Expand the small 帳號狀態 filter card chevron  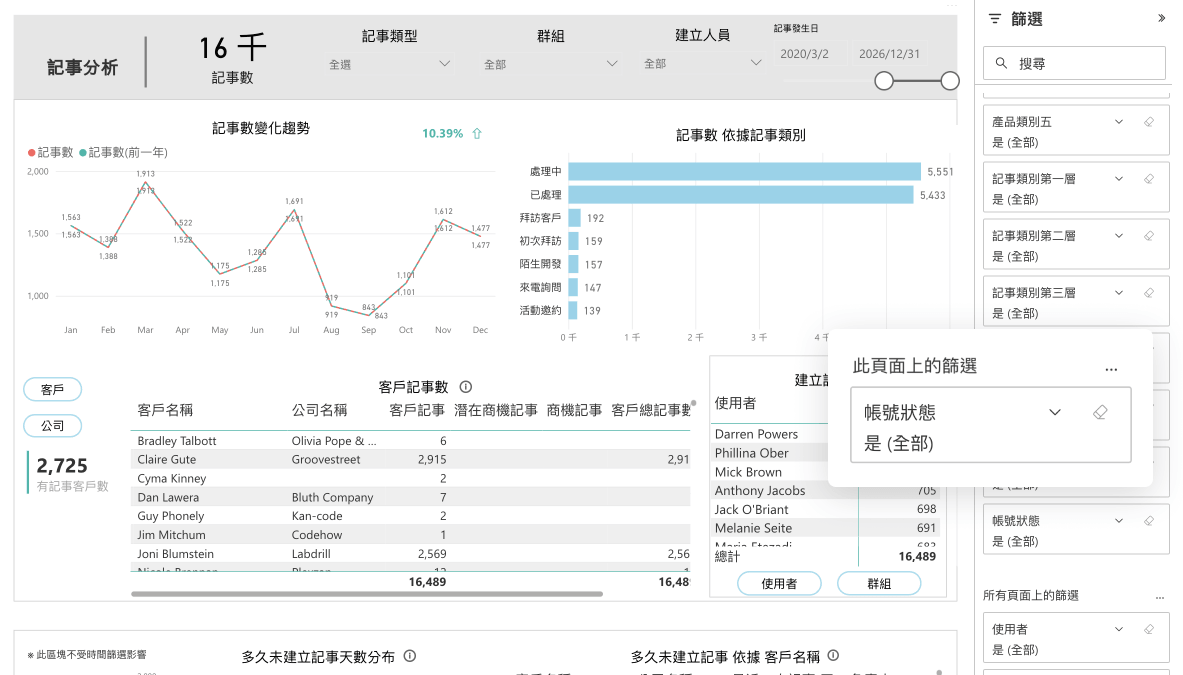(1119, 520)
